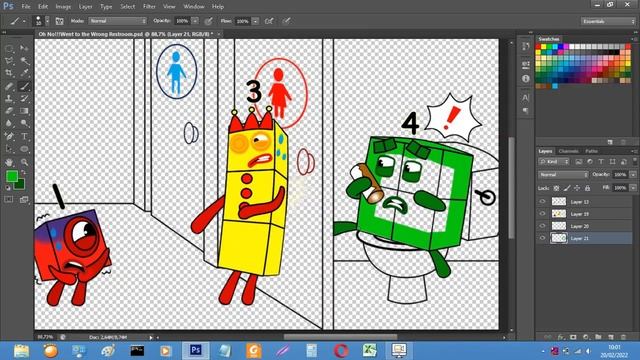Open the brush Mode dropdown

tap(118, 21)
